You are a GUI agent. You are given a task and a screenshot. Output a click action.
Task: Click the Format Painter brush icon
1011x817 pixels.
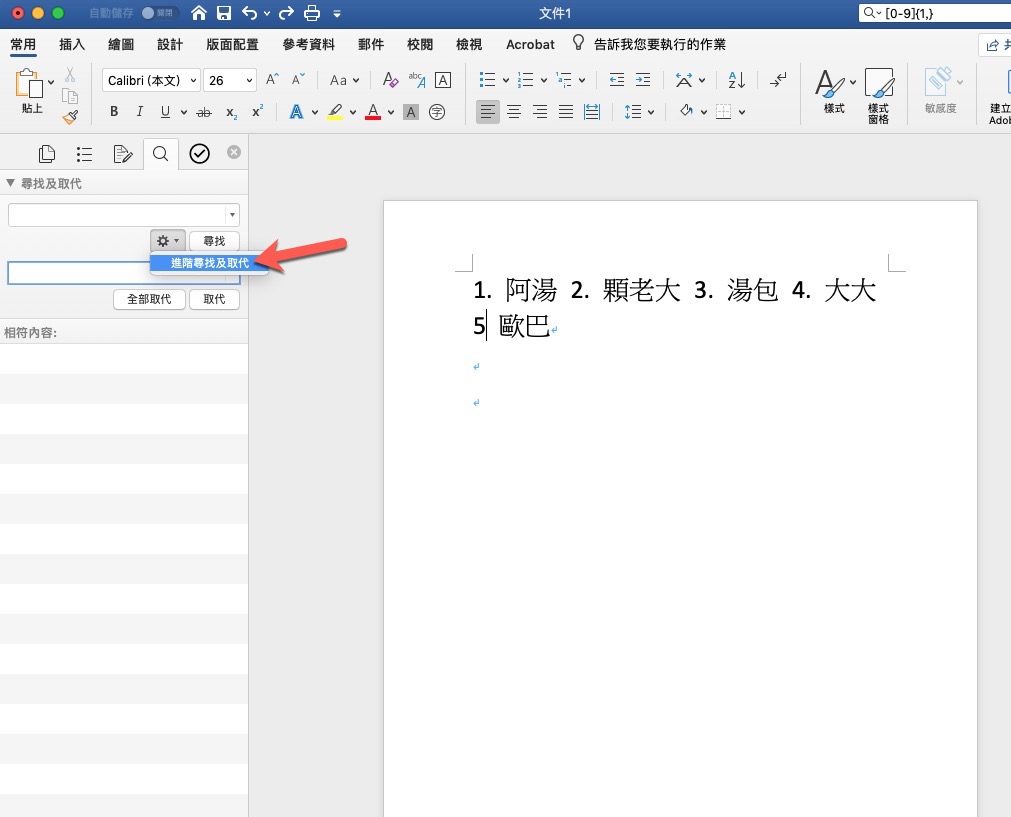coord(70,117)
